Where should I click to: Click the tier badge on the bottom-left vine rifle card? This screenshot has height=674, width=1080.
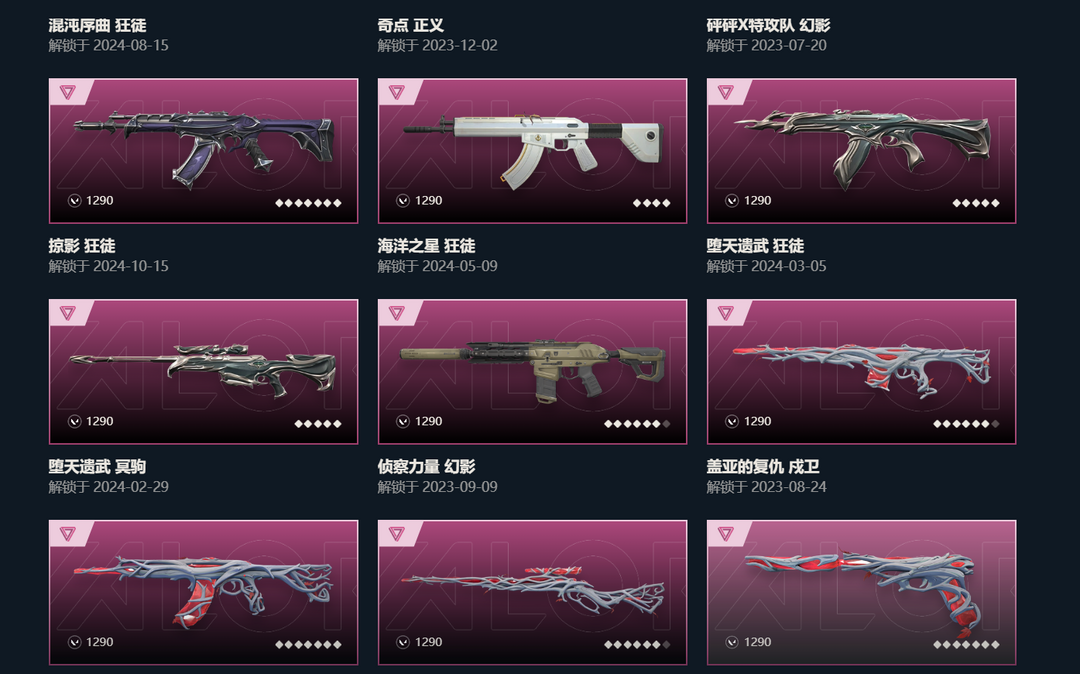pyautogui.click(x=68, y=534)
